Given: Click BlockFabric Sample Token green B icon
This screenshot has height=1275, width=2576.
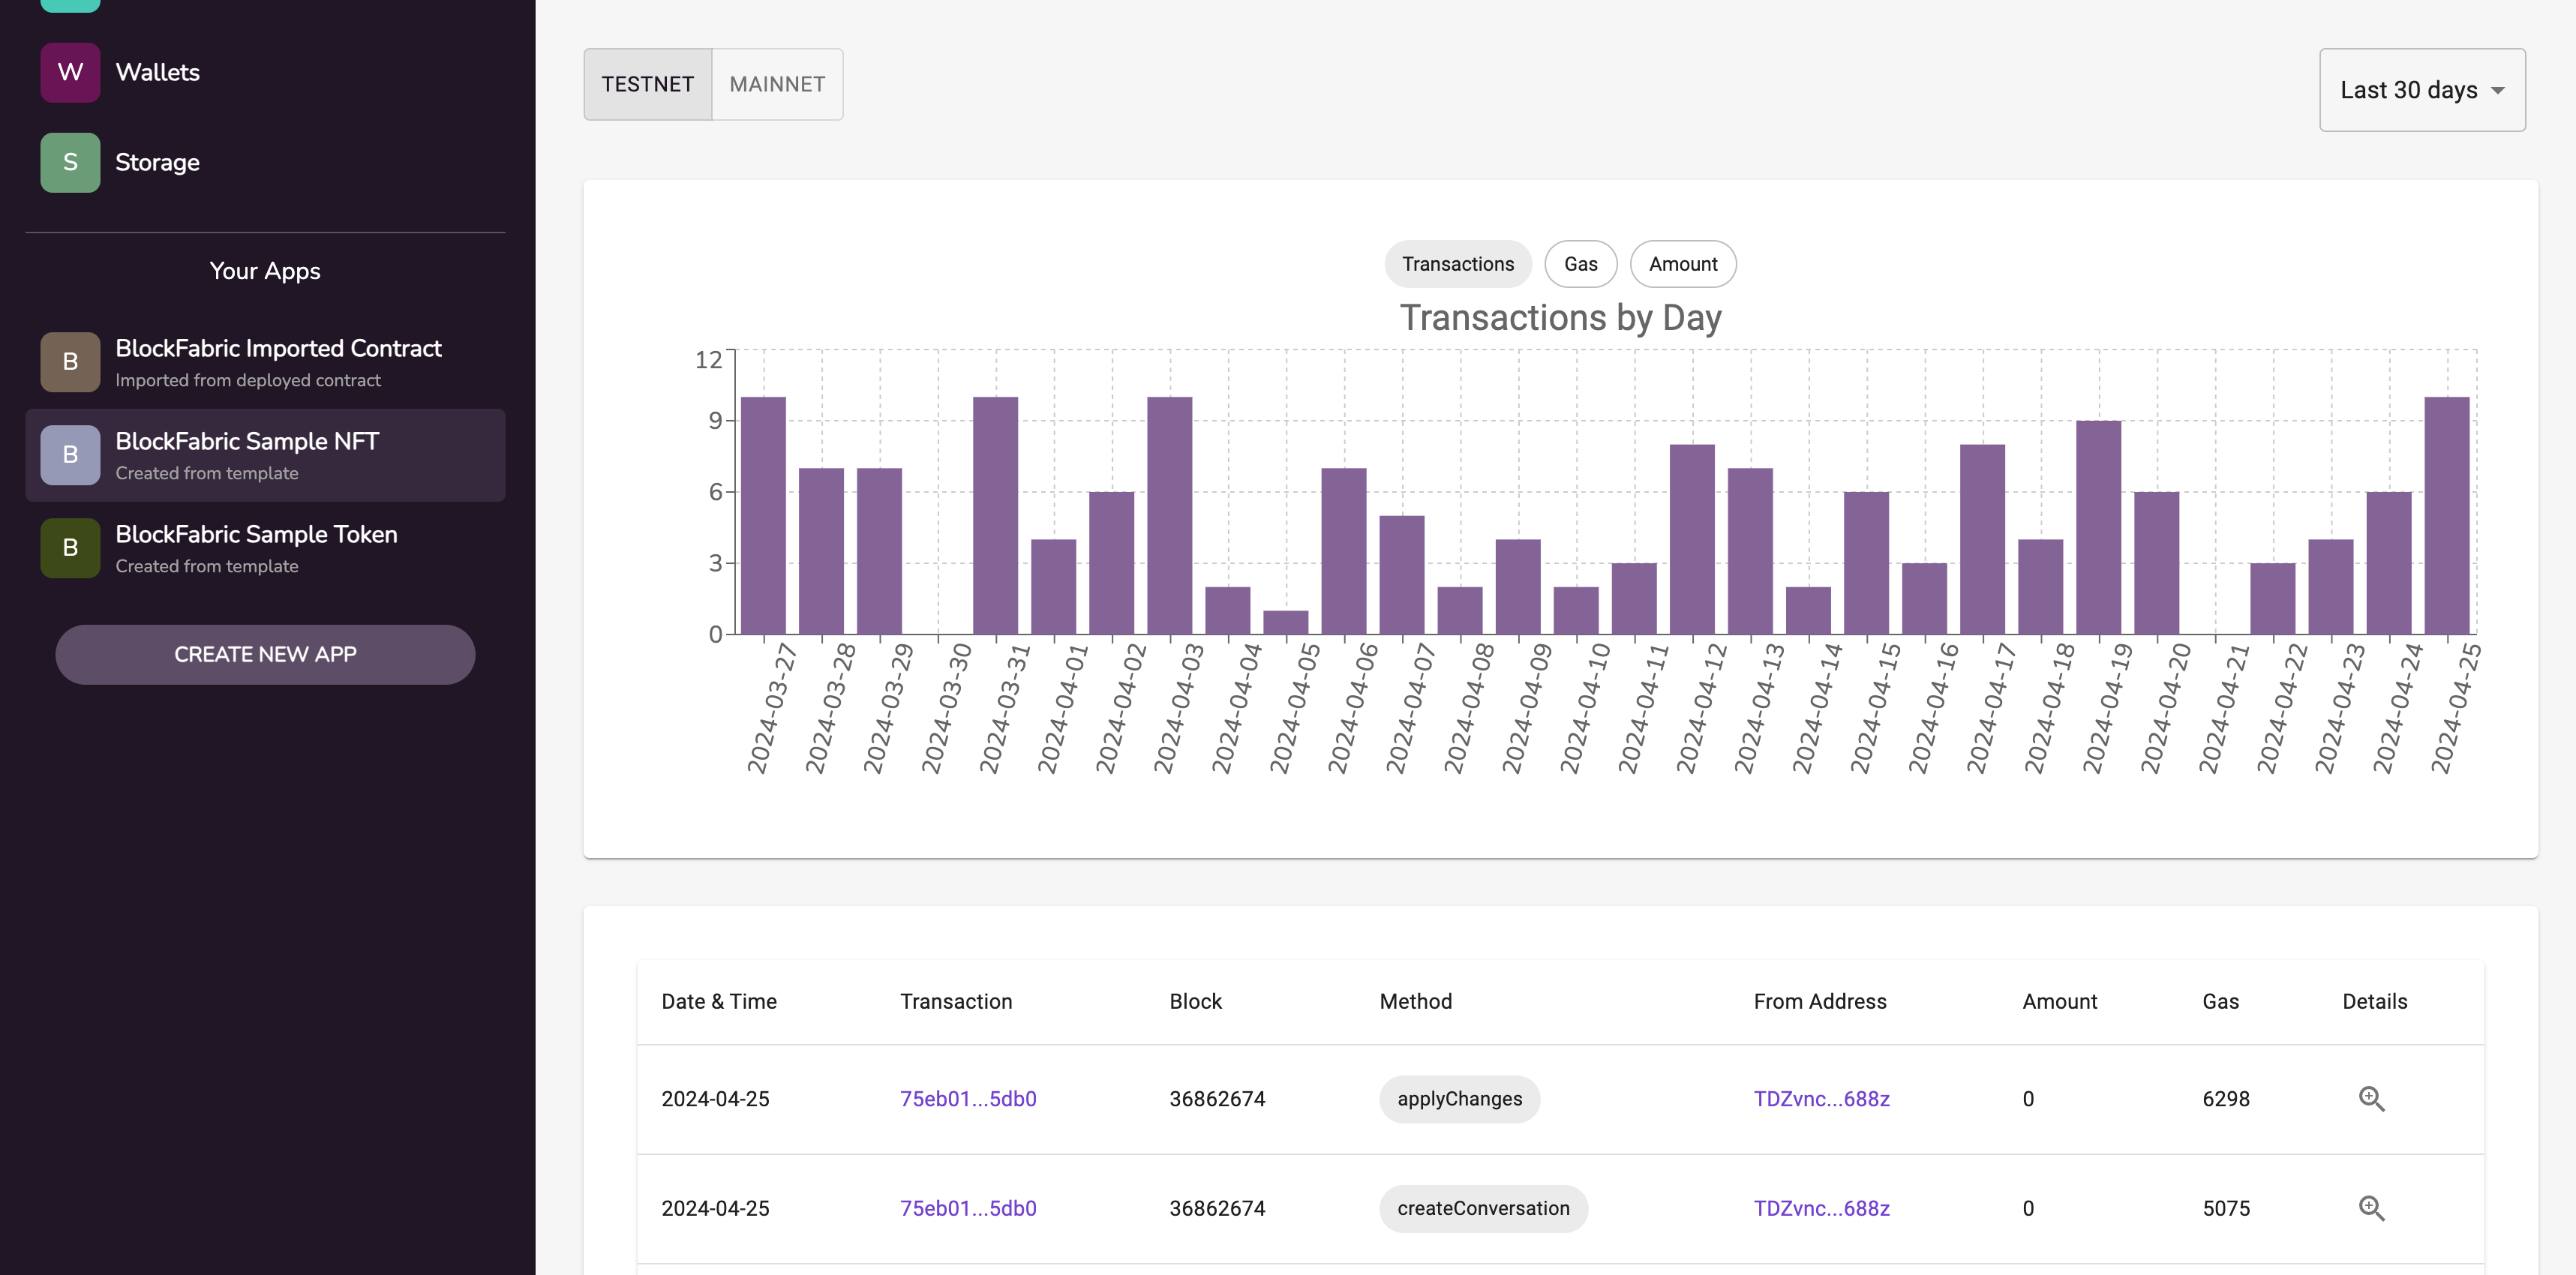Looking at the screenshot, I should [70, 548].
